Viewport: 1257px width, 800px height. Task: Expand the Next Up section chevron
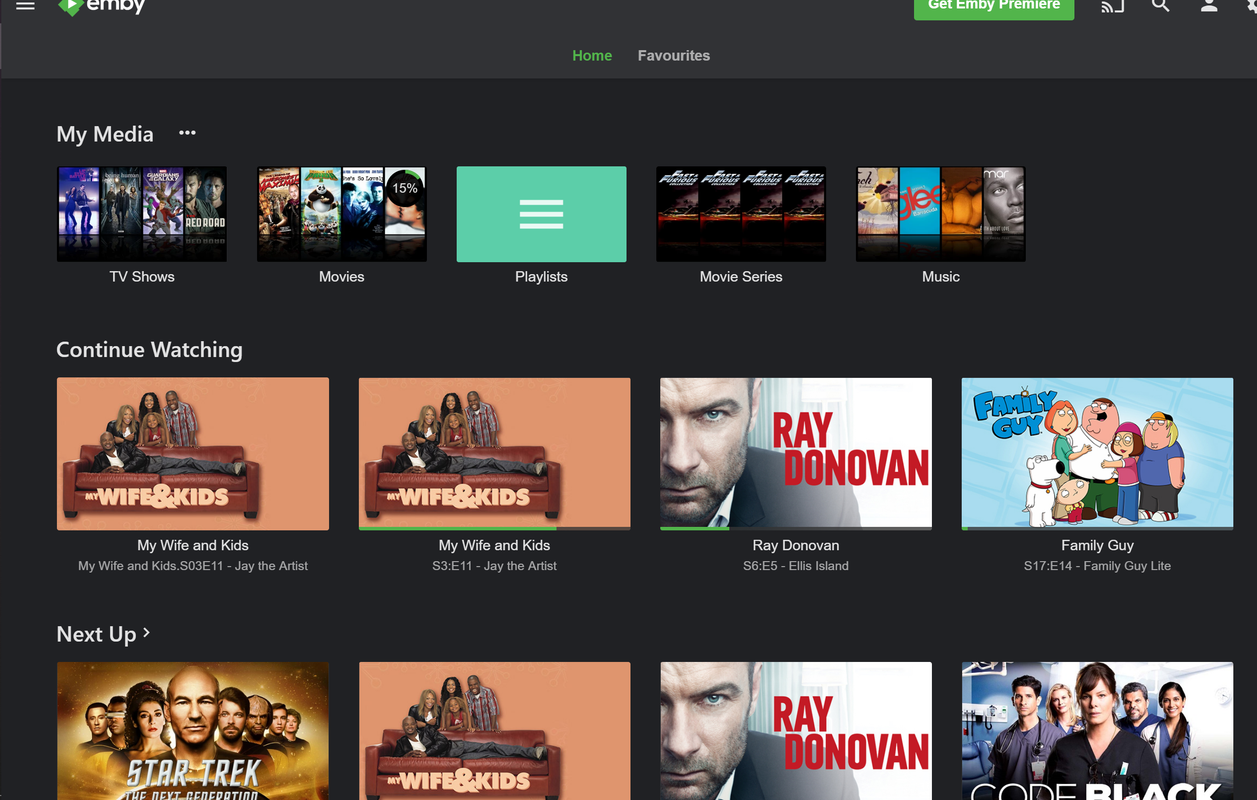[147, 632]
